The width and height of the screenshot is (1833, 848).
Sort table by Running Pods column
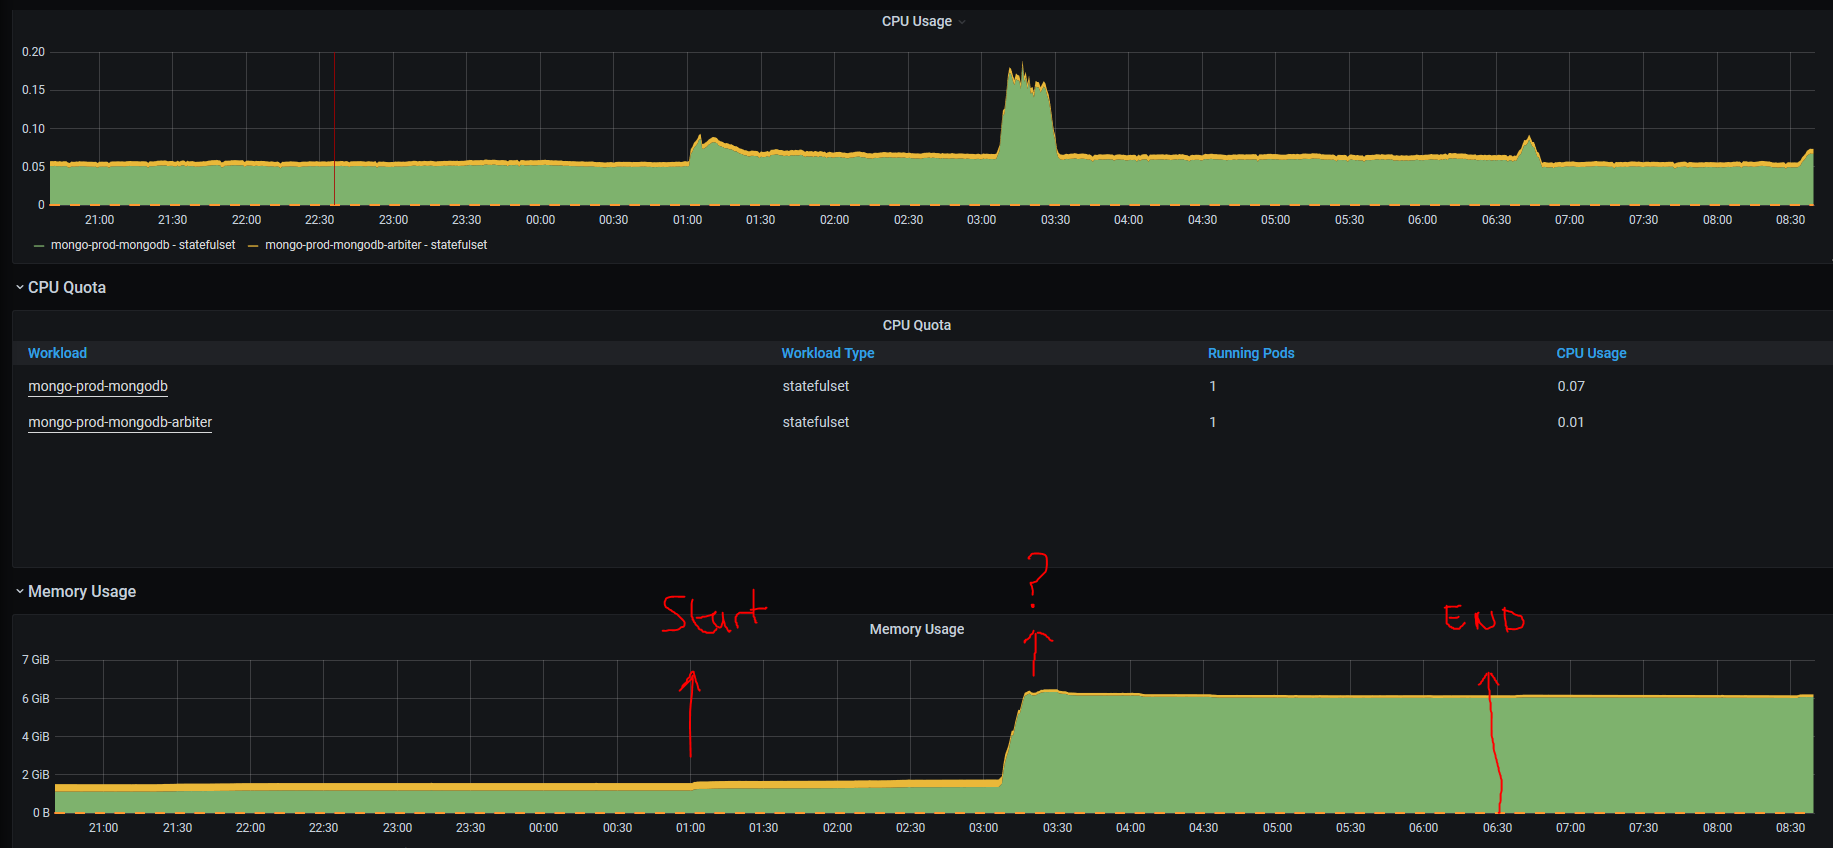pyautogui.click(x=1250, y=353)
